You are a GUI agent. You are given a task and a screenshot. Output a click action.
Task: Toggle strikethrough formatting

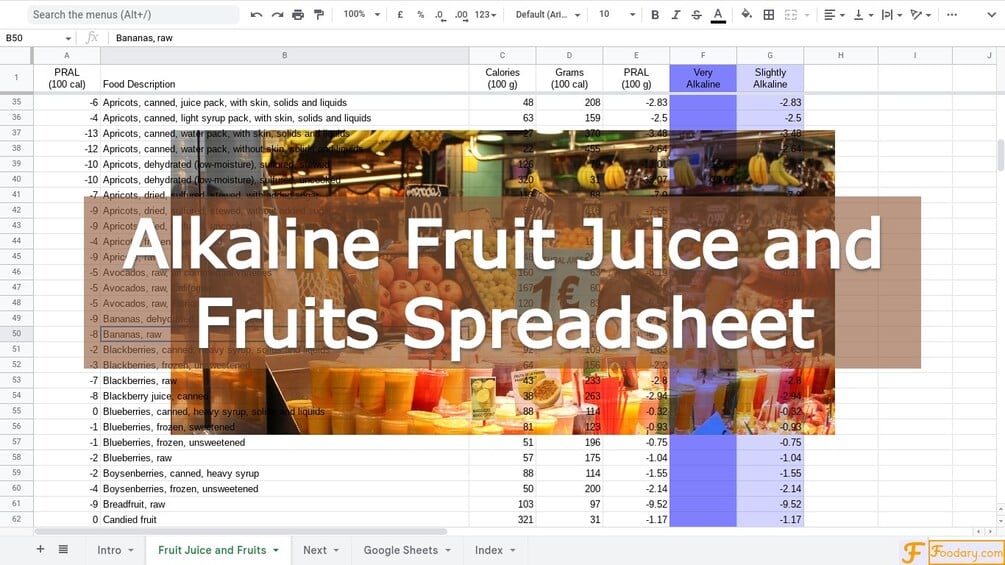697,14
